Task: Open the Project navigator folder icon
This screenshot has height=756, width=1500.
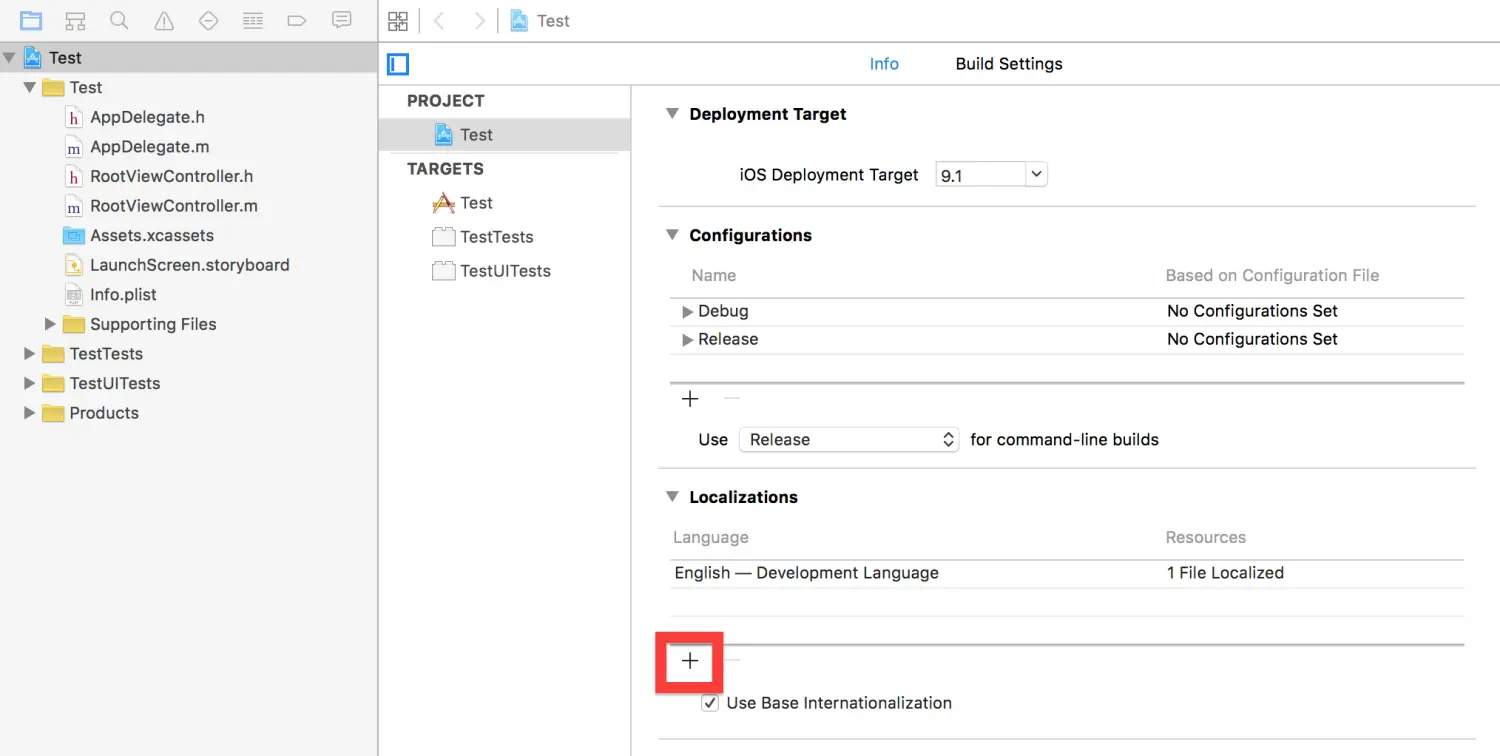Action: (x=31, y=20)
